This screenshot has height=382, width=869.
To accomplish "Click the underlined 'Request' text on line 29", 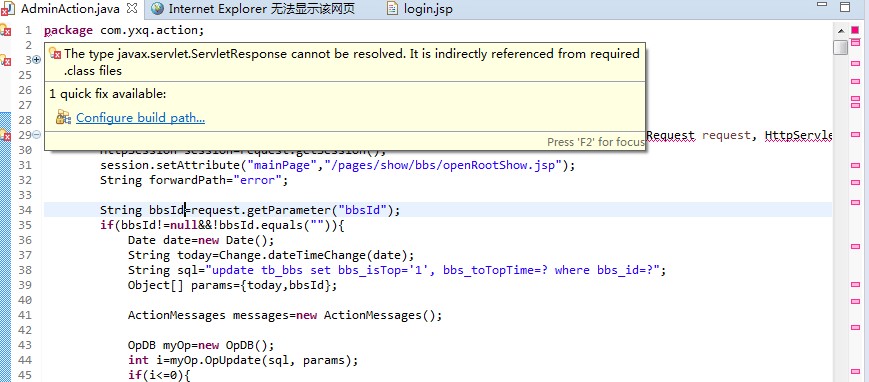I will point(670,135).
